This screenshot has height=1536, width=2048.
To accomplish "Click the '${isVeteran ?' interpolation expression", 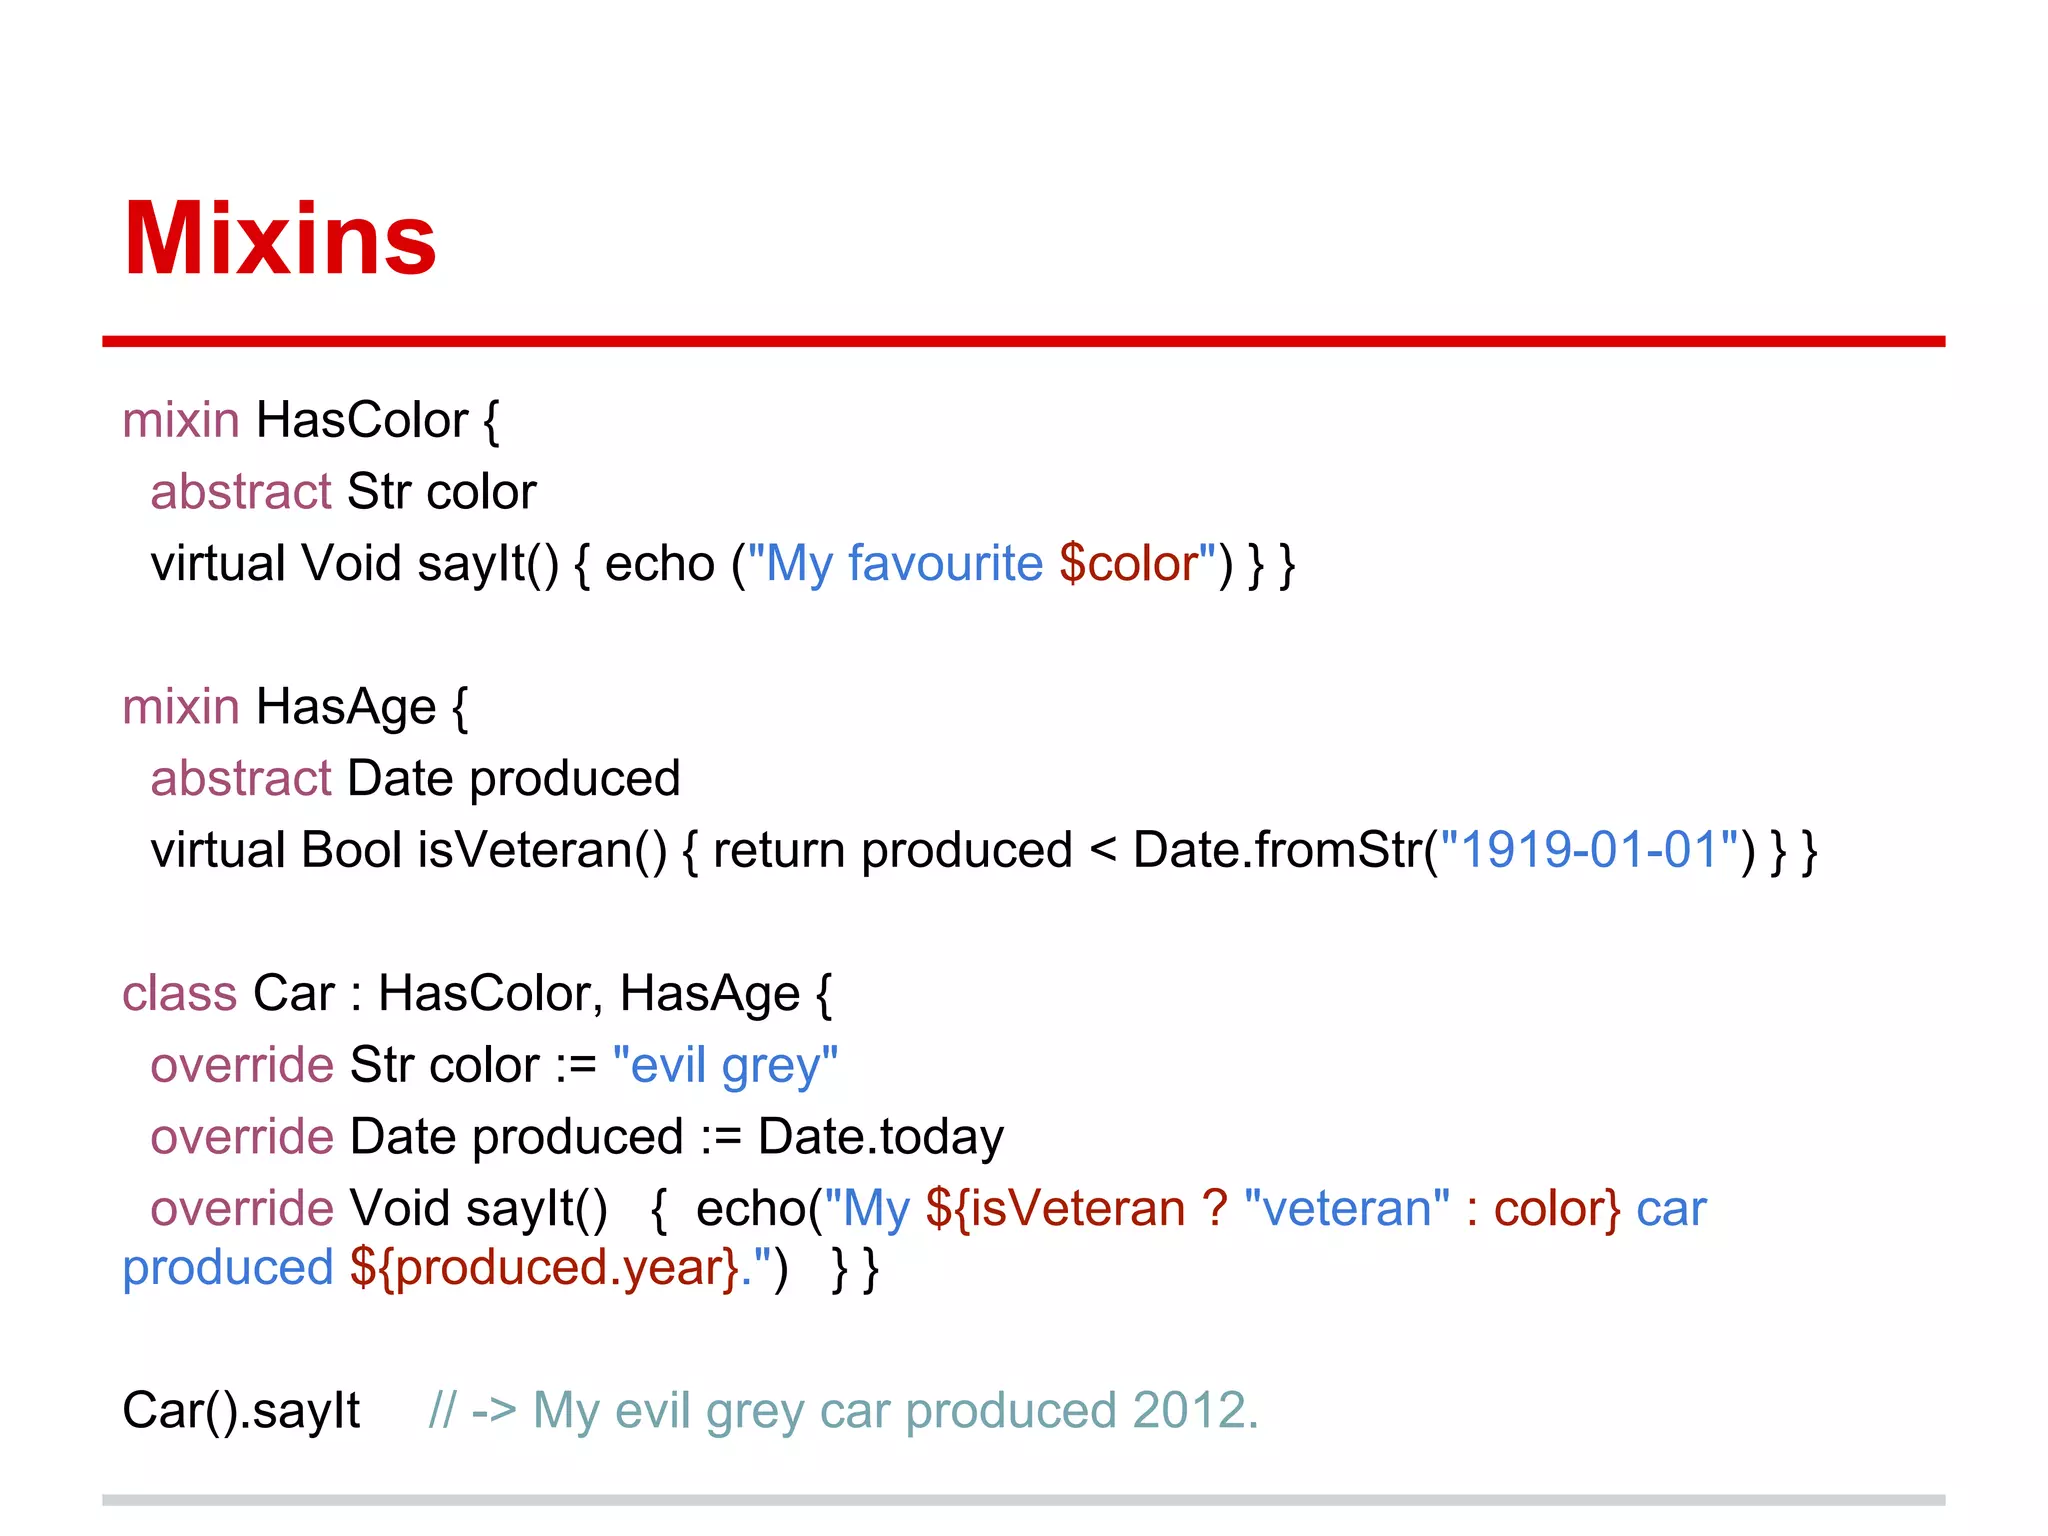I will (x=1076, y=1209).
